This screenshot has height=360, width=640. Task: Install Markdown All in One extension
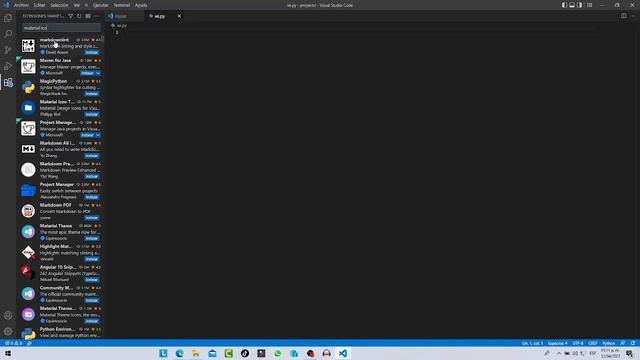click(x=92, y=156)
